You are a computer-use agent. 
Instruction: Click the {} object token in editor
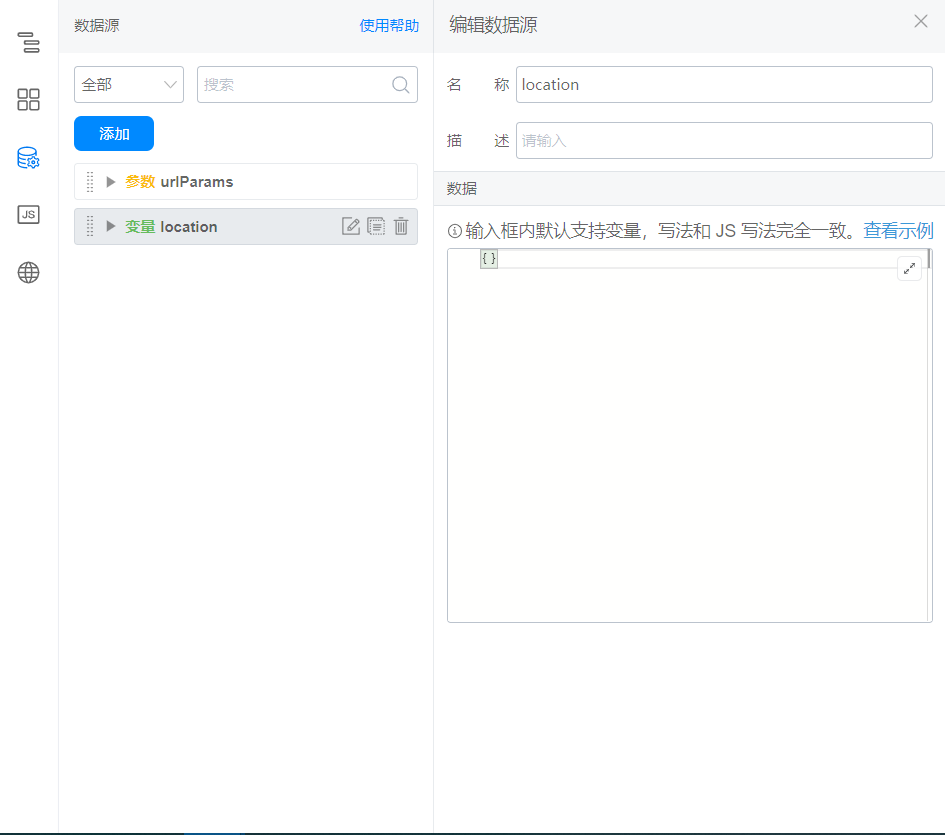489,259
